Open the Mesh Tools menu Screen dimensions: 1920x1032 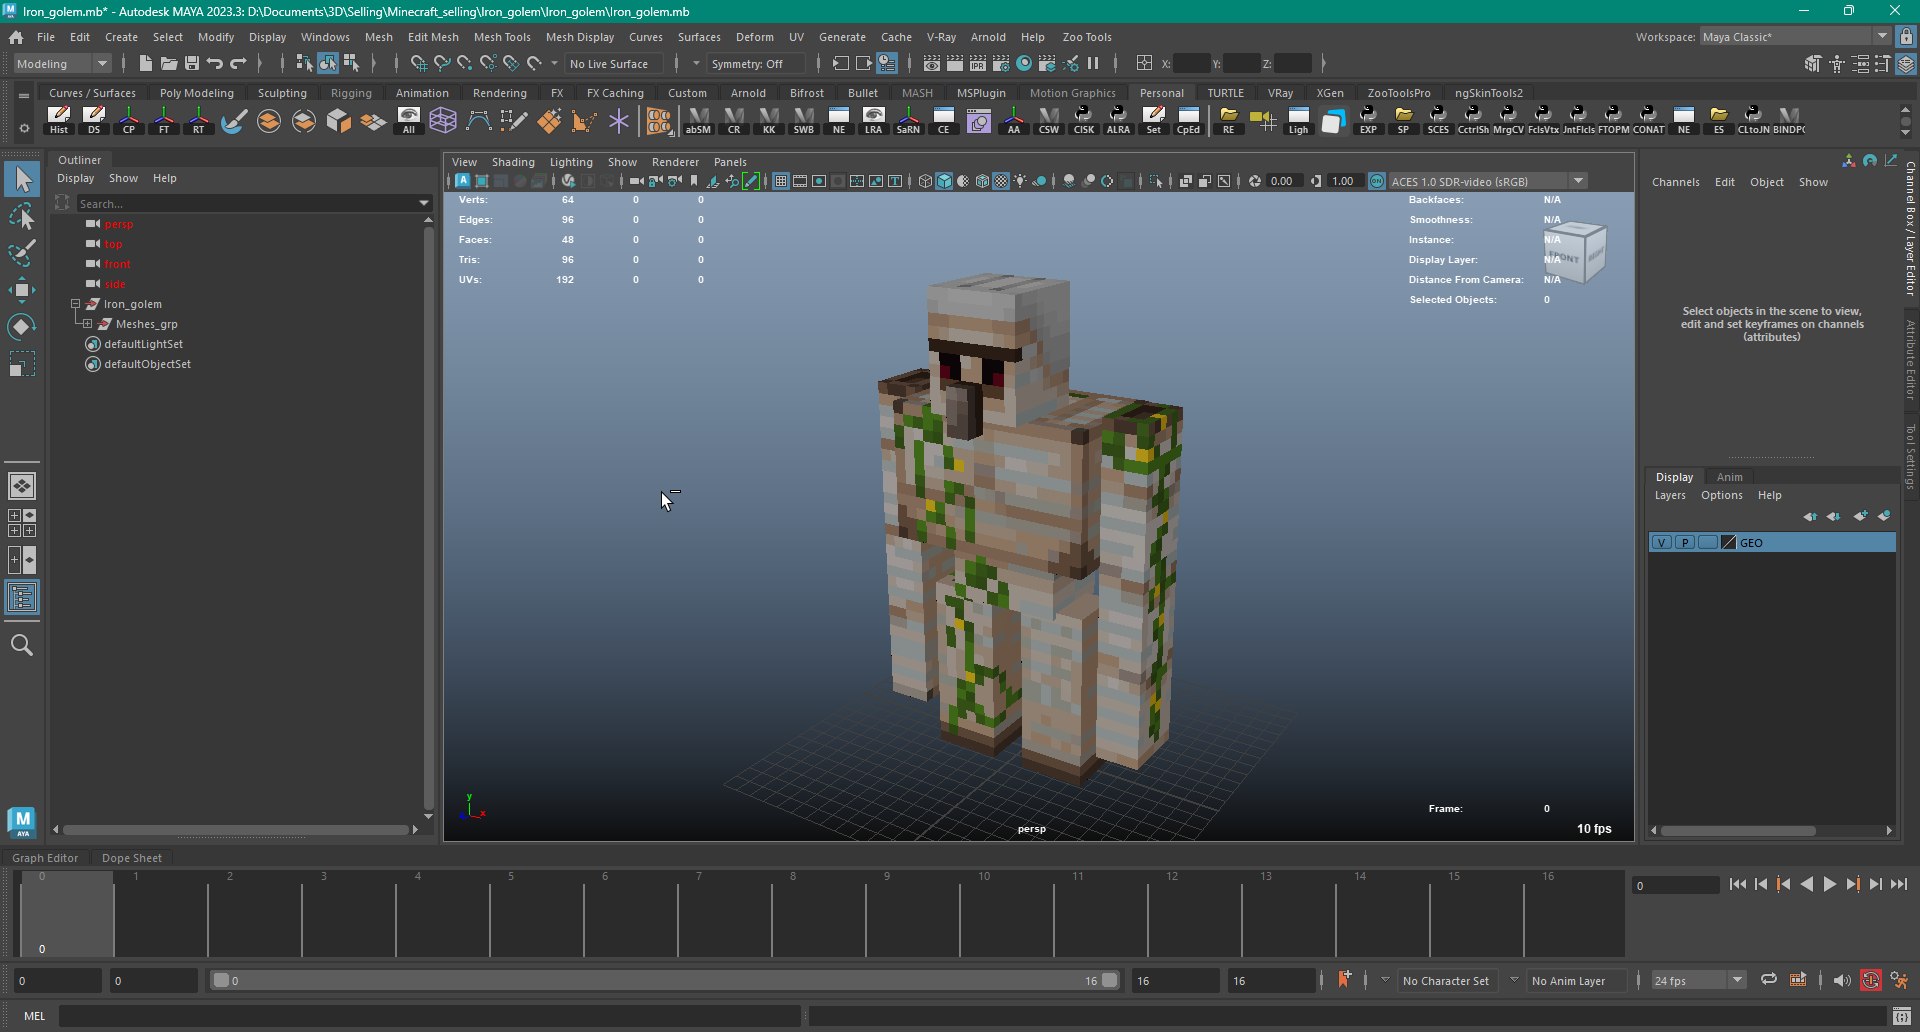(x=502, y=37)
